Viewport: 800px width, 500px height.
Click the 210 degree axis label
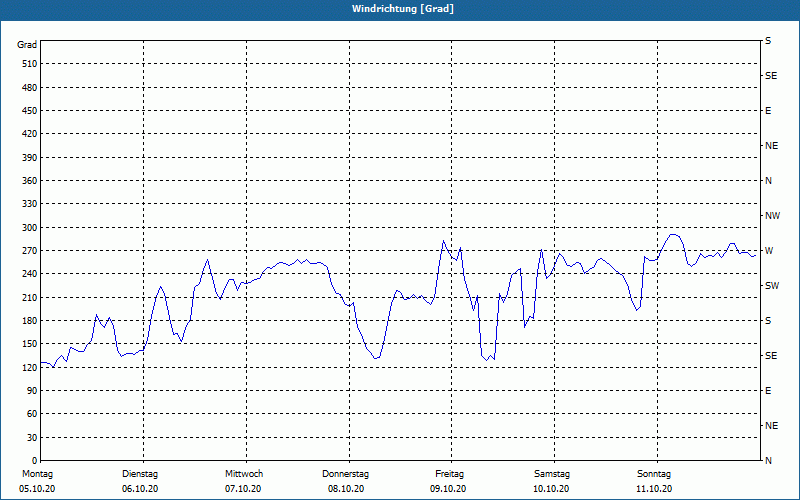(x=30, y=297)
